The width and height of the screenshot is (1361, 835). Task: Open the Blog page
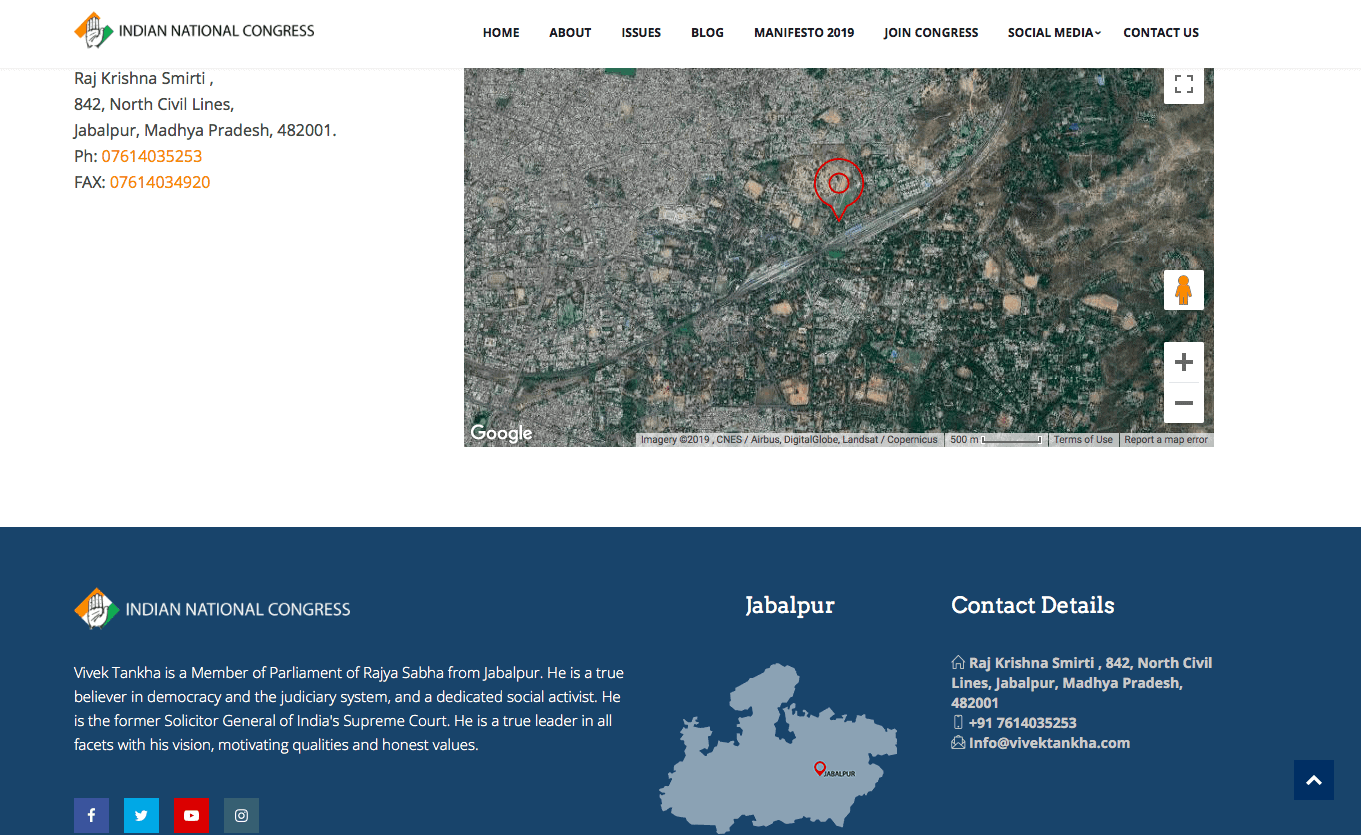(707, 33)
